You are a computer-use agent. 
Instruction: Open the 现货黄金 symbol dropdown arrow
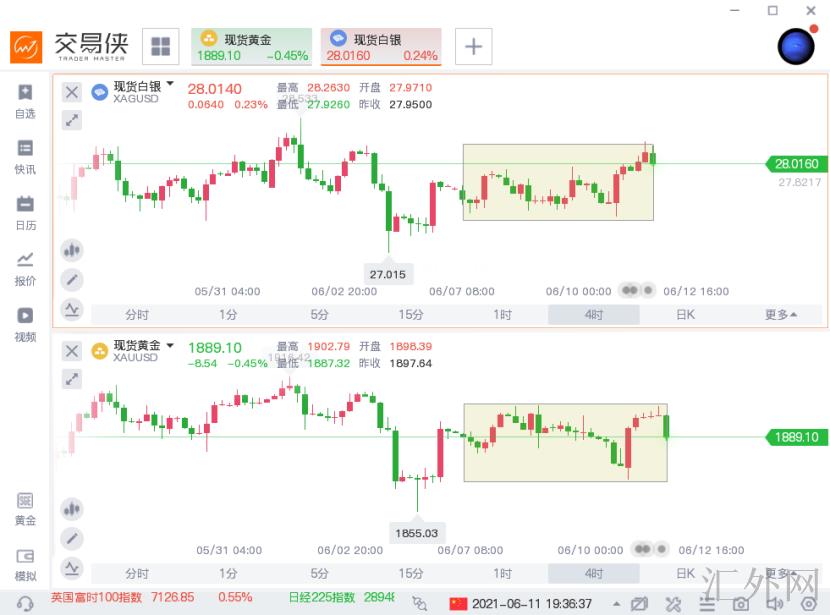point(170,345)
